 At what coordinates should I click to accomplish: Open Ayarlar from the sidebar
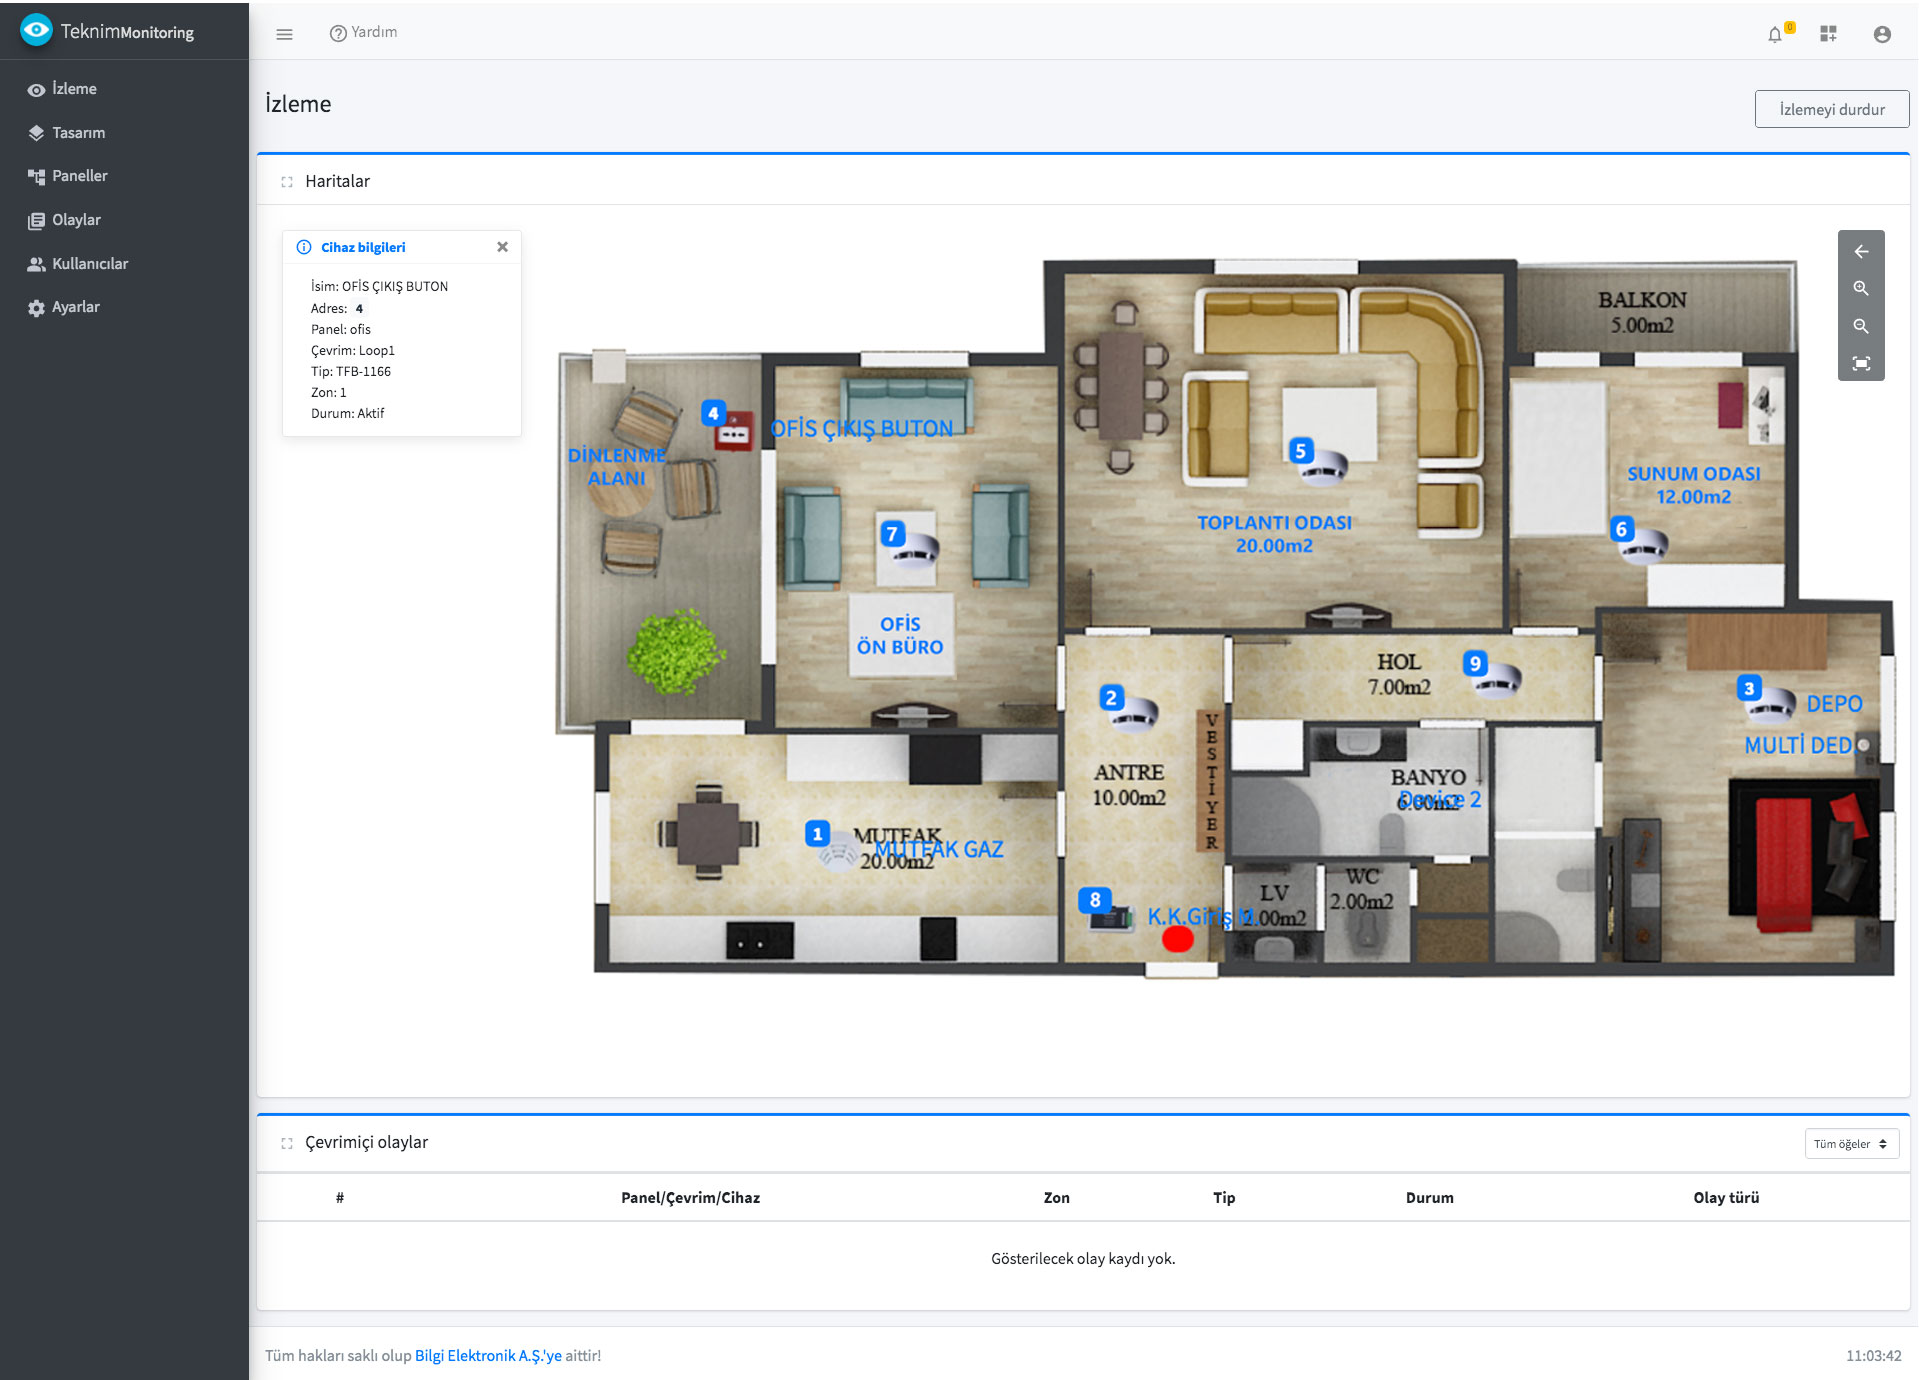pyautogui.click(x=75, y=306)
